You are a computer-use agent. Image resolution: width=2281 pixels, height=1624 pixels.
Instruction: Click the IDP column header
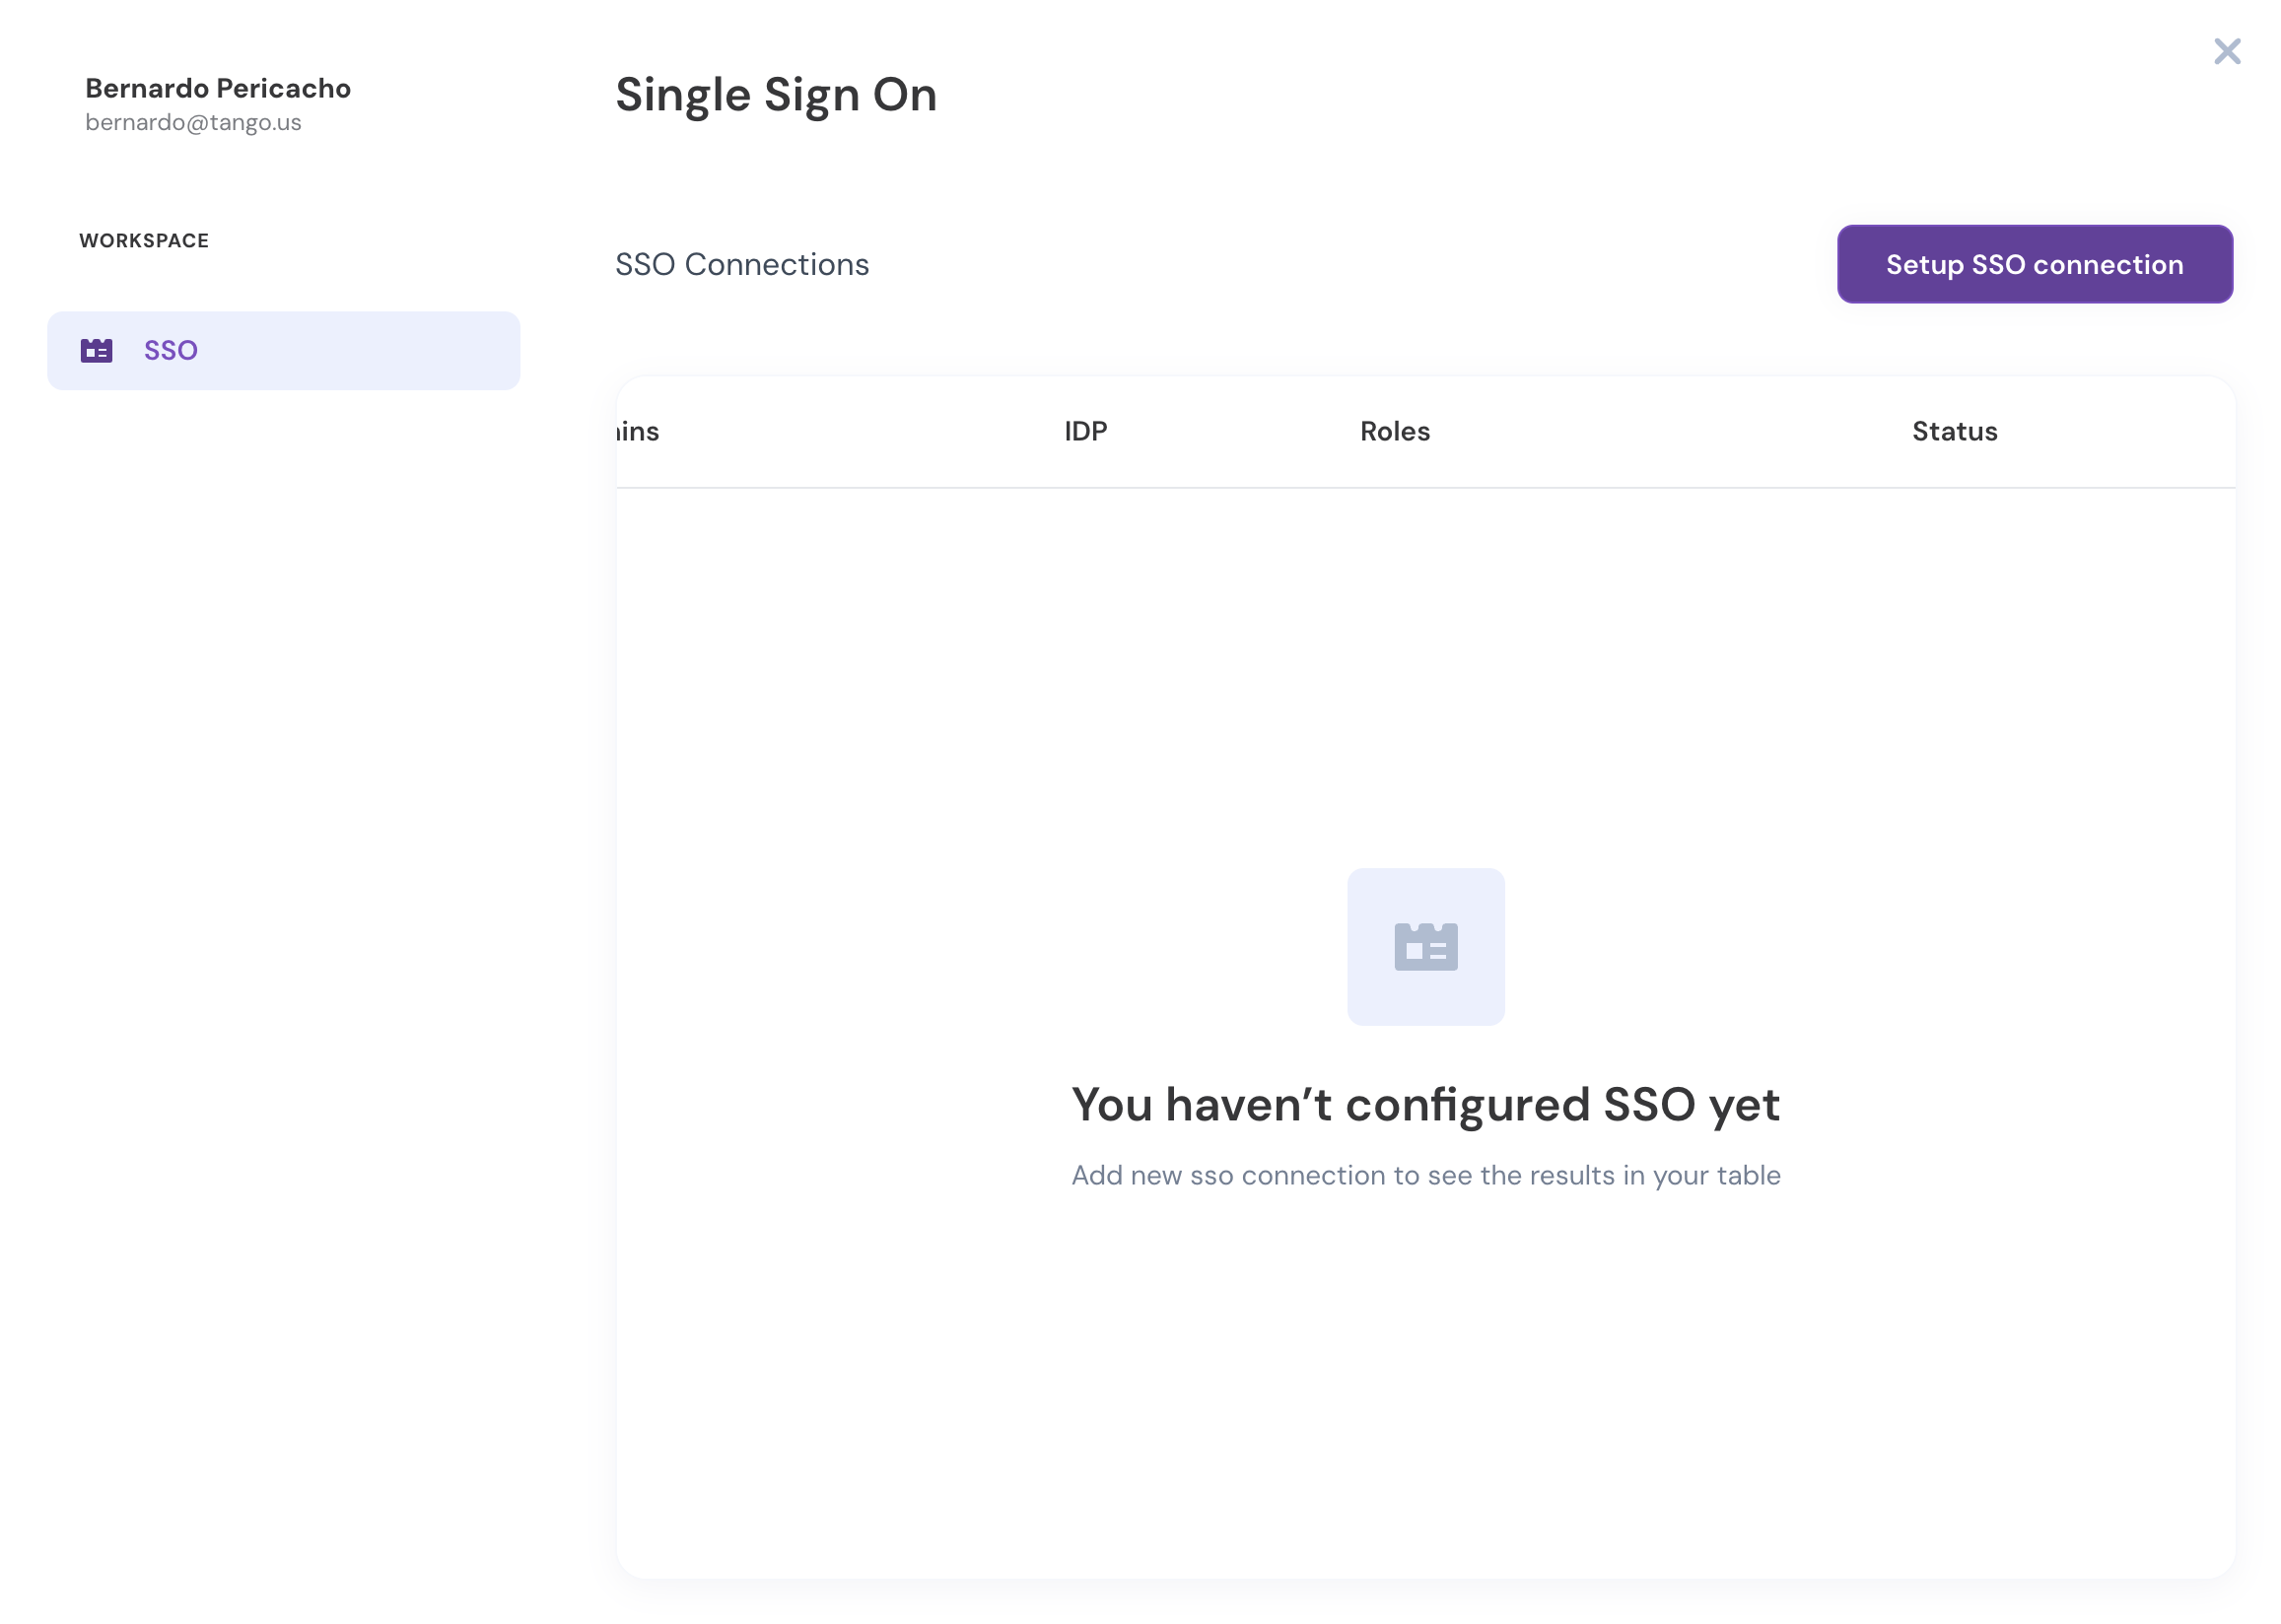[x=1085, y=431]
